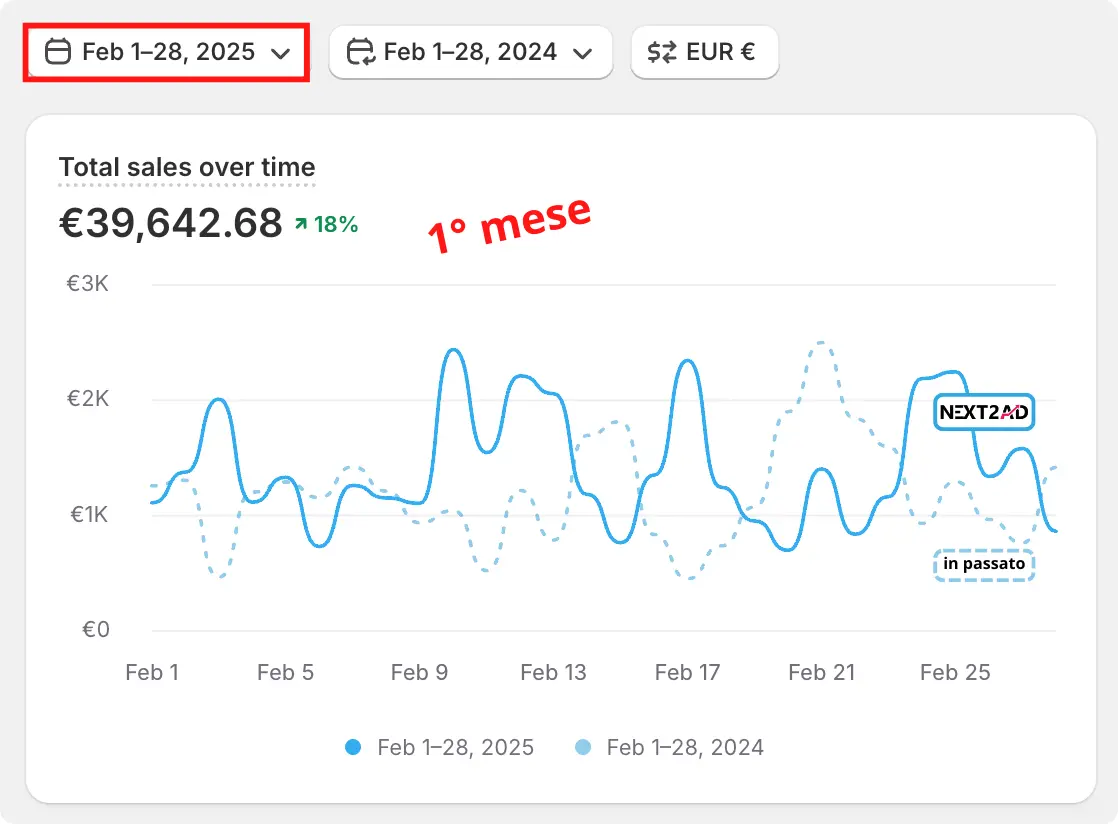The image size is (1118, 824).
Task: Click the dashed 'in passato' label badge
Action: (x=984, y=564)
